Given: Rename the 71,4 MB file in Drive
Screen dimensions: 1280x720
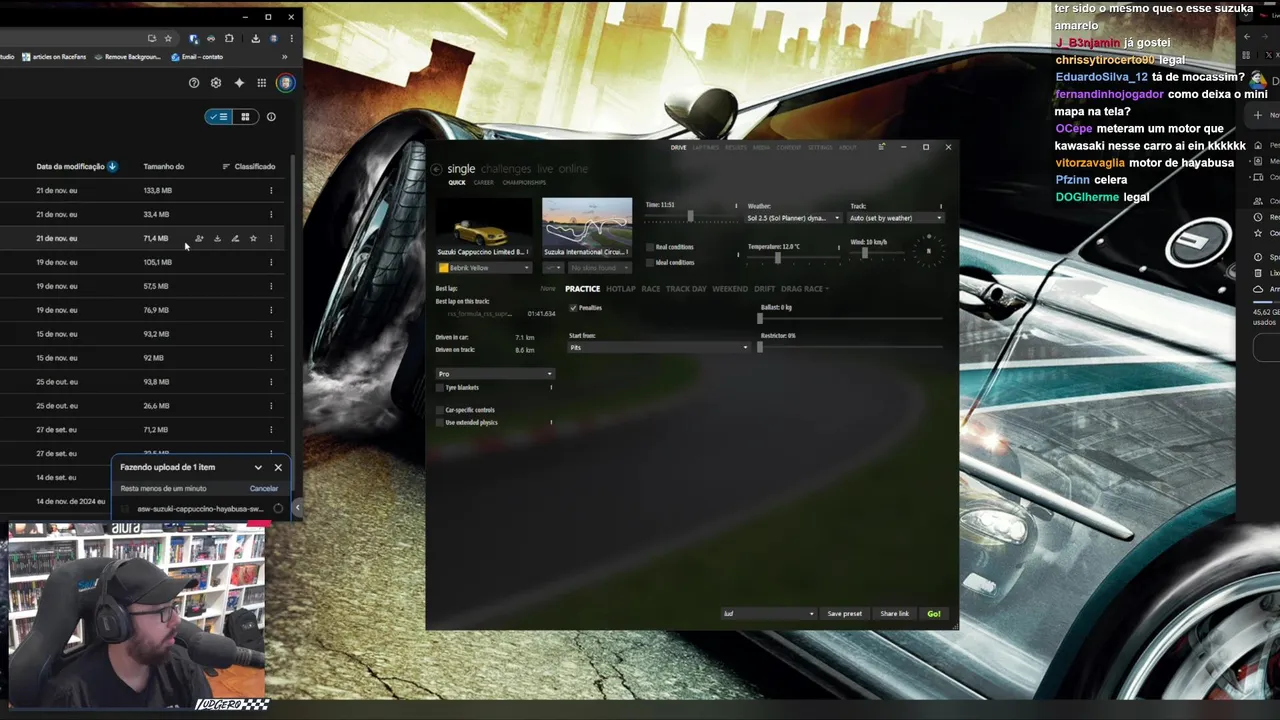Looking at the screenshot, I should click(235, 238).
